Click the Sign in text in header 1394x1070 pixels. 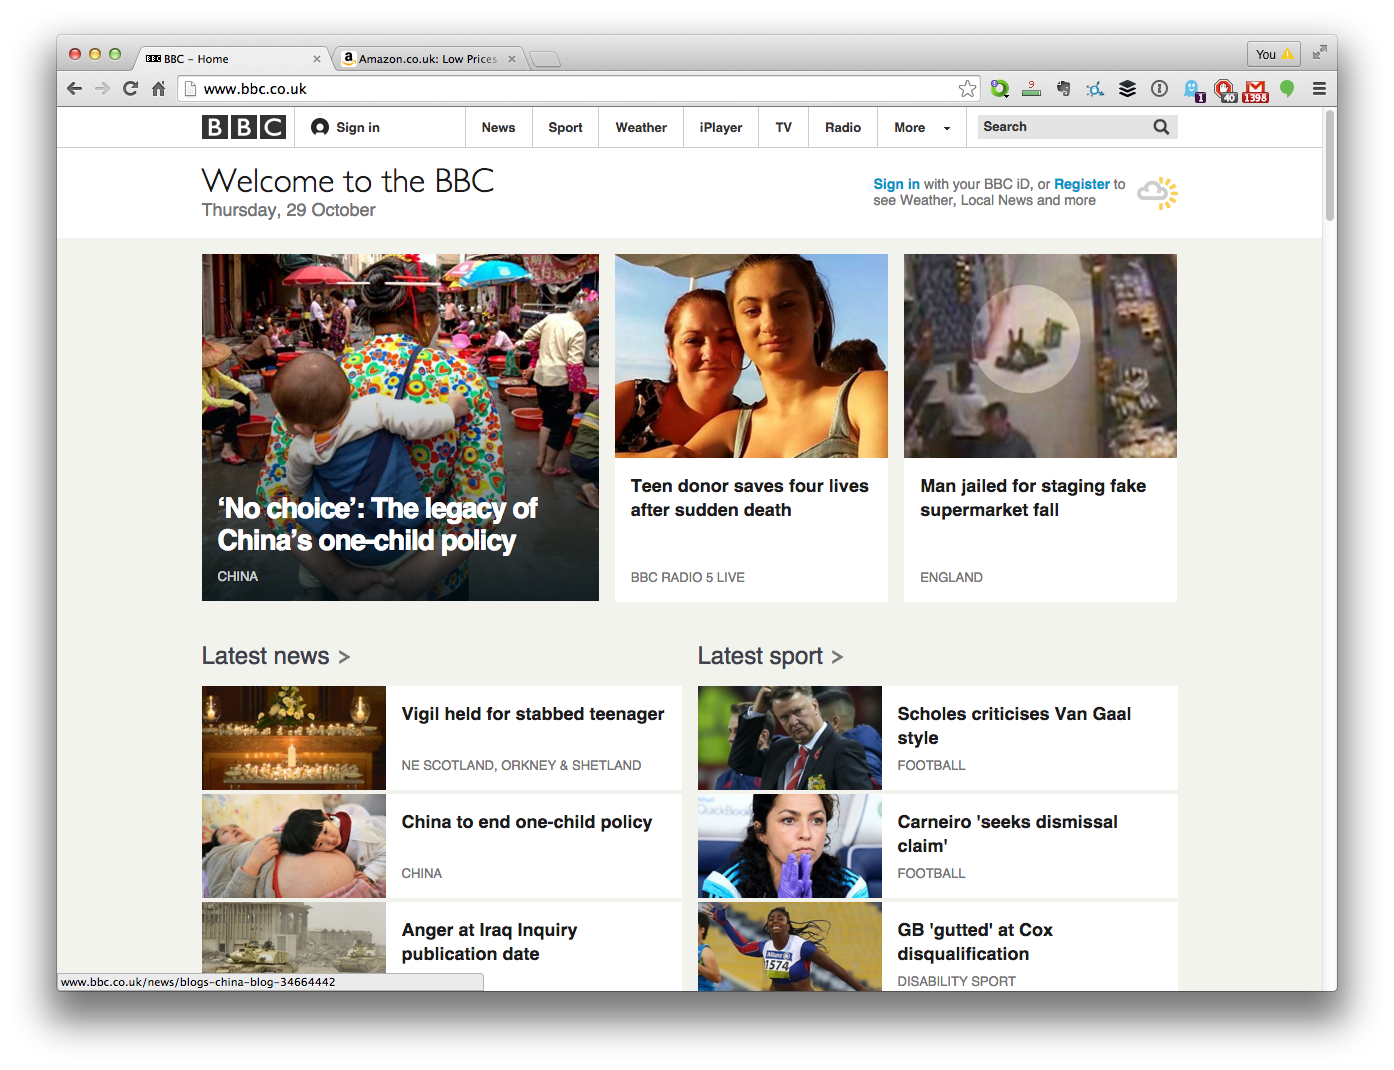[x=358, y=127]
